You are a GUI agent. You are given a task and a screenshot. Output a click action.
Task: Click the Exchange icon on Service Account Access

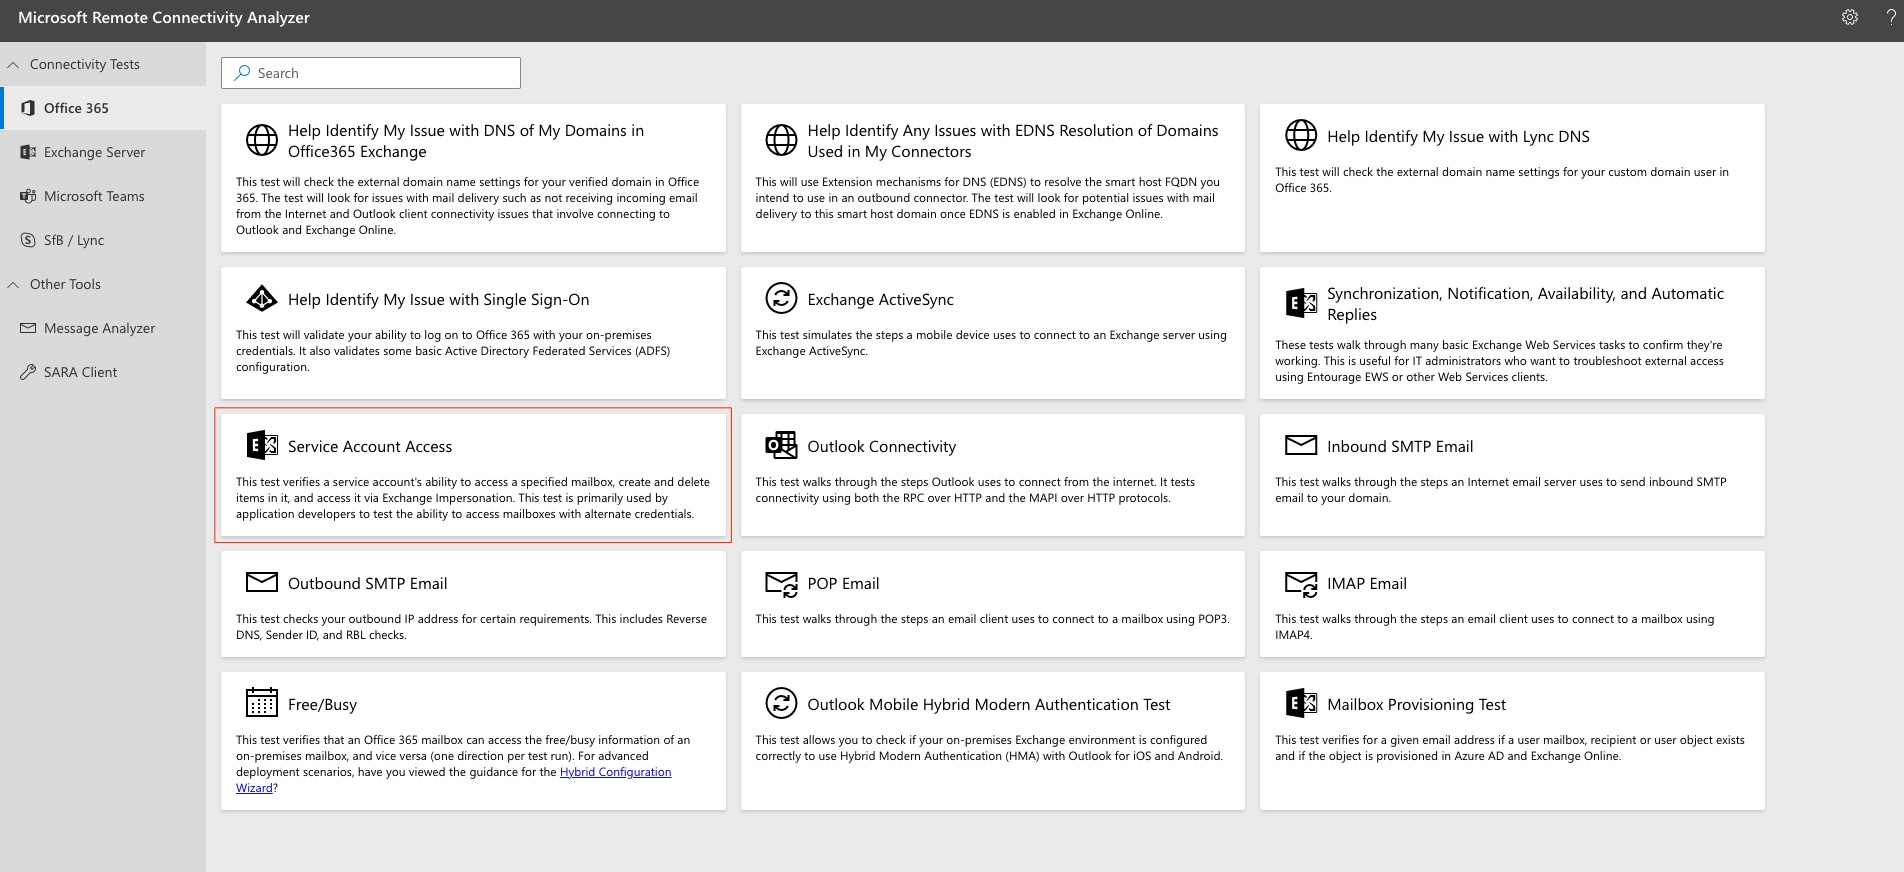point(262,445)
